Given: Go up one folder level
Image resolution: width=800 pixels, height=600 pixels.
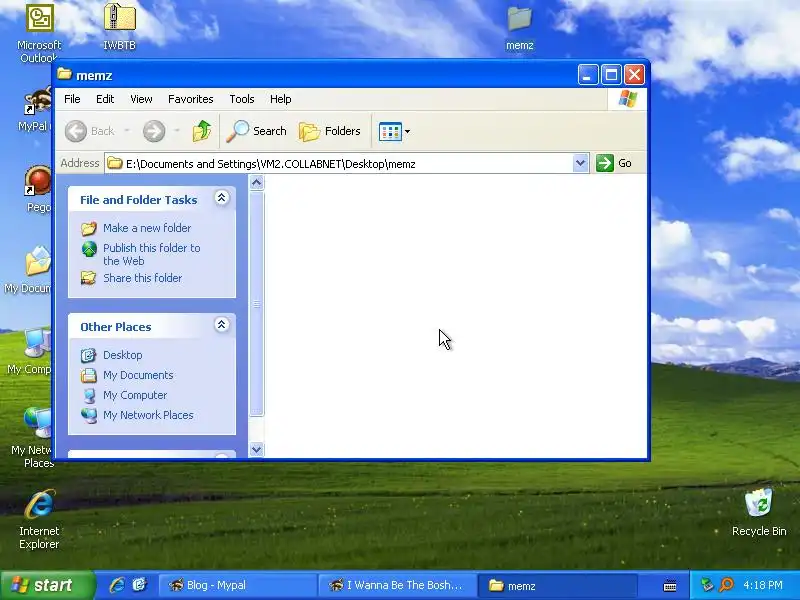Looking at the screenshot, I should click(202, 131).
